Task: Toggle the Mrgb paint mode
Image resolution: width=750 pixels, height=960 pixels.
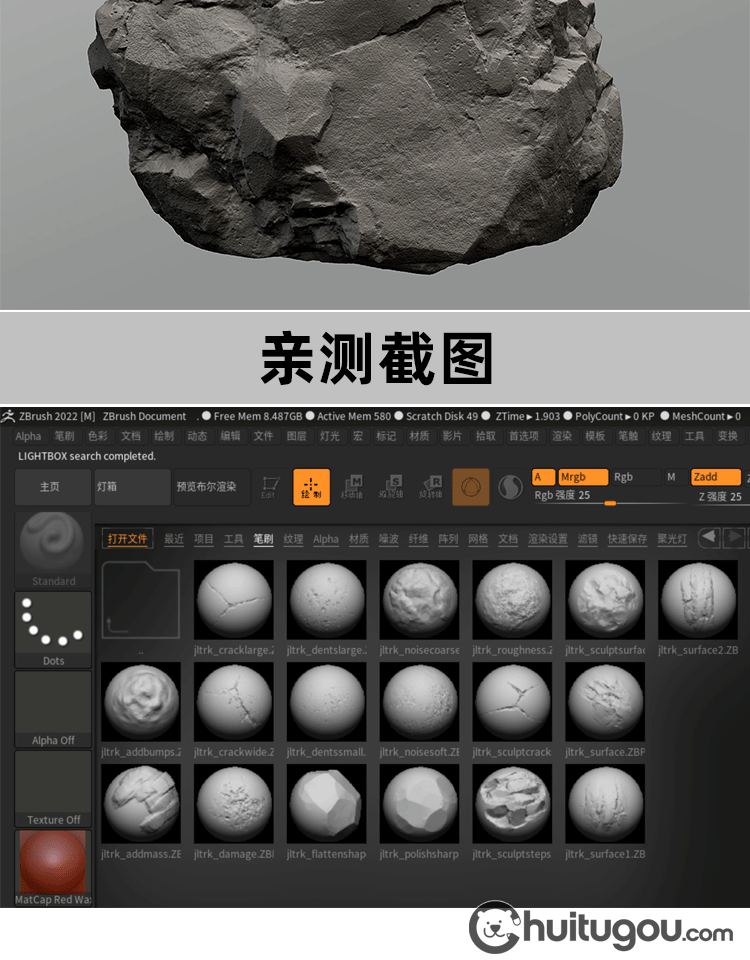Action: tap(582, 478)
